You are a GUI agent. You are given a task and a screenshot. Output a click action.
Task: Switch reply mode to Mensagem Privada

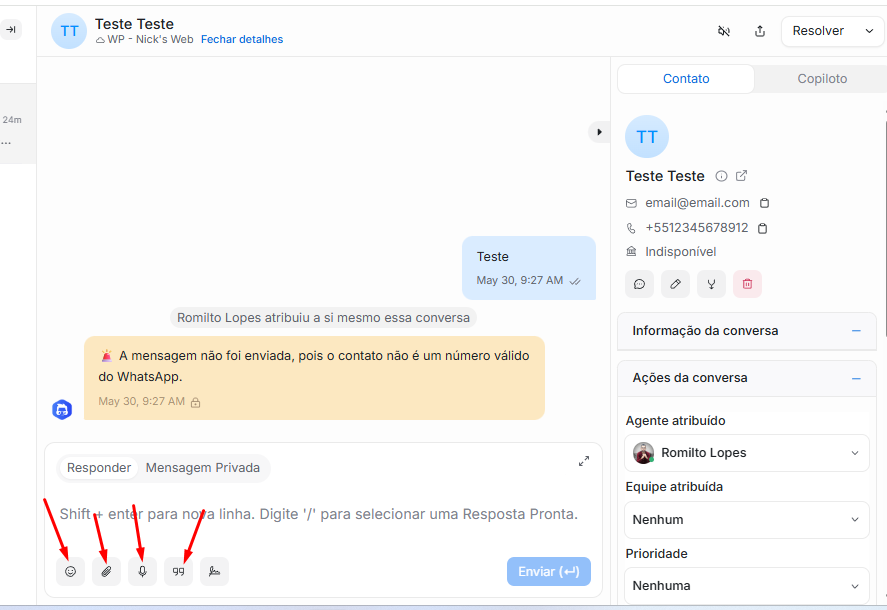tap(203, 468)
